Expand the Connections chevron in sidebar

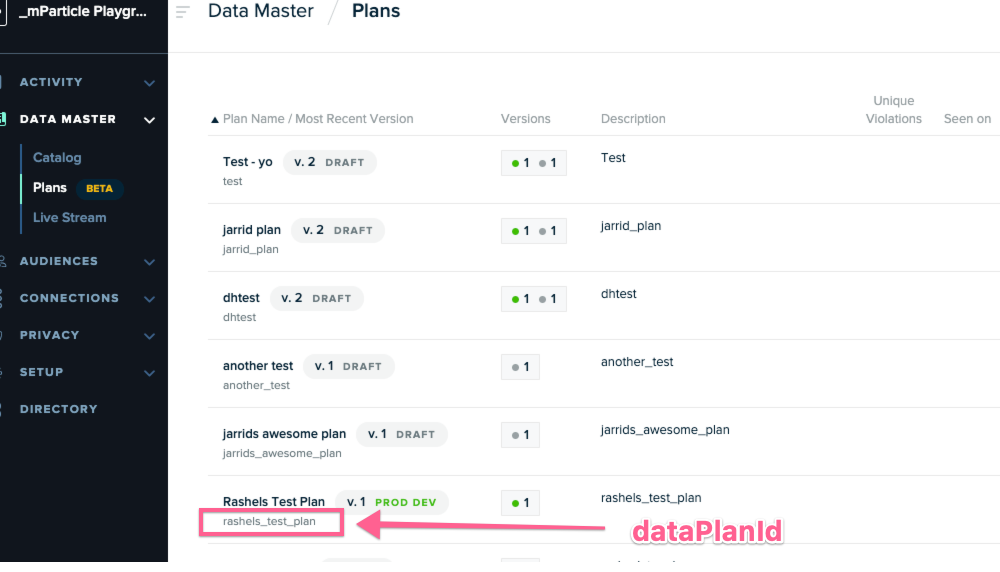coord(149,299)
